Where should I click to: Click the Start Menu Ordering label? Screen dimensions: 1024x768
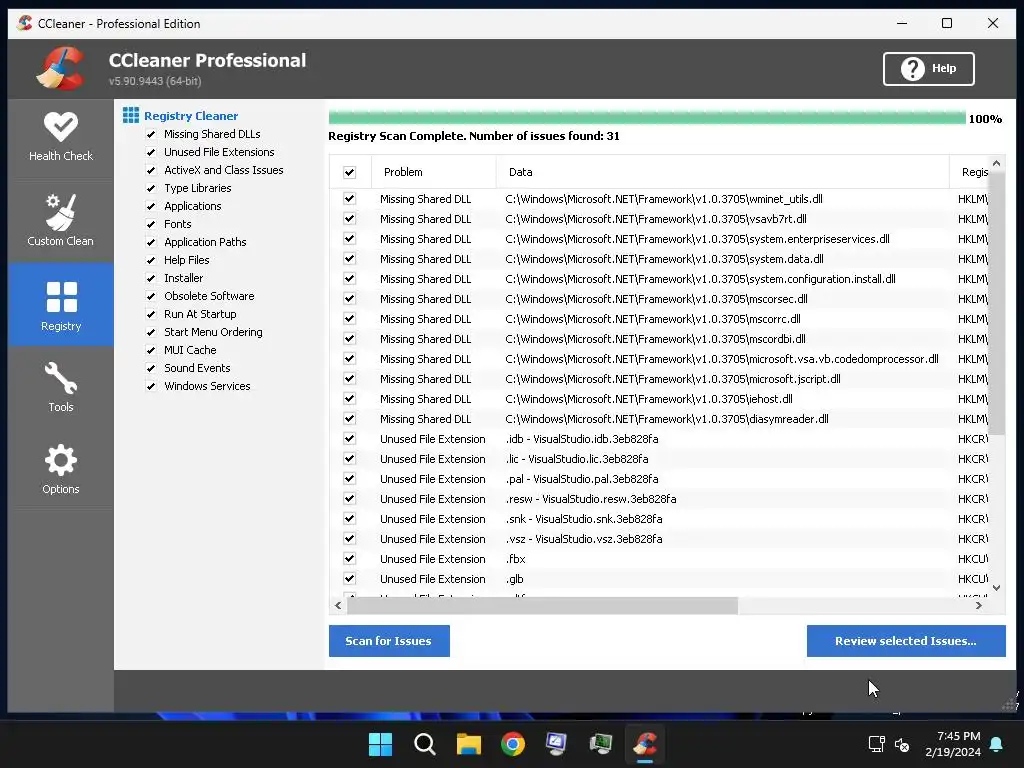(214, 332)
